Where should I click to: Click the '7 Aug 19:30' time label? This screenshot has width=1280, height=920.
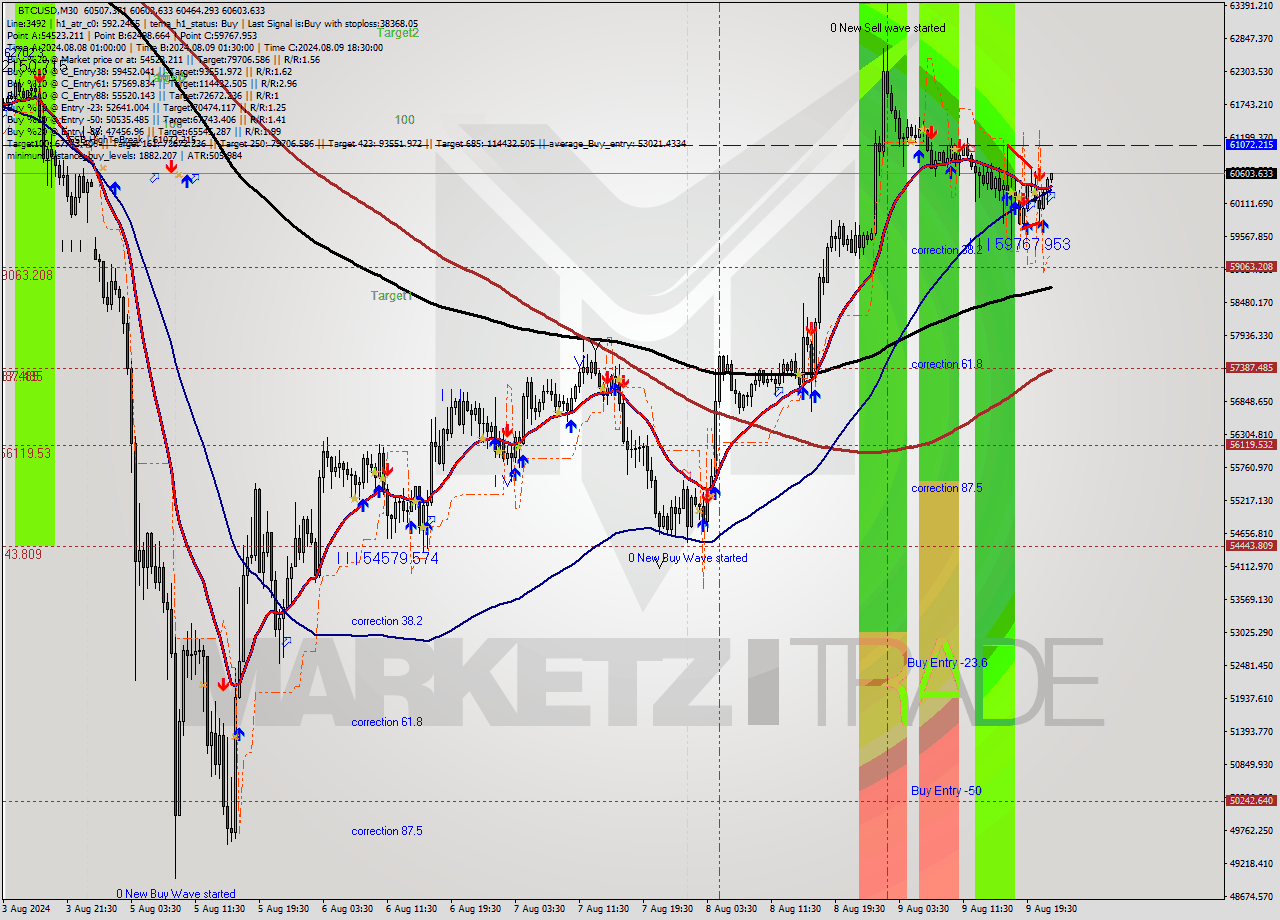click(667, 909)
